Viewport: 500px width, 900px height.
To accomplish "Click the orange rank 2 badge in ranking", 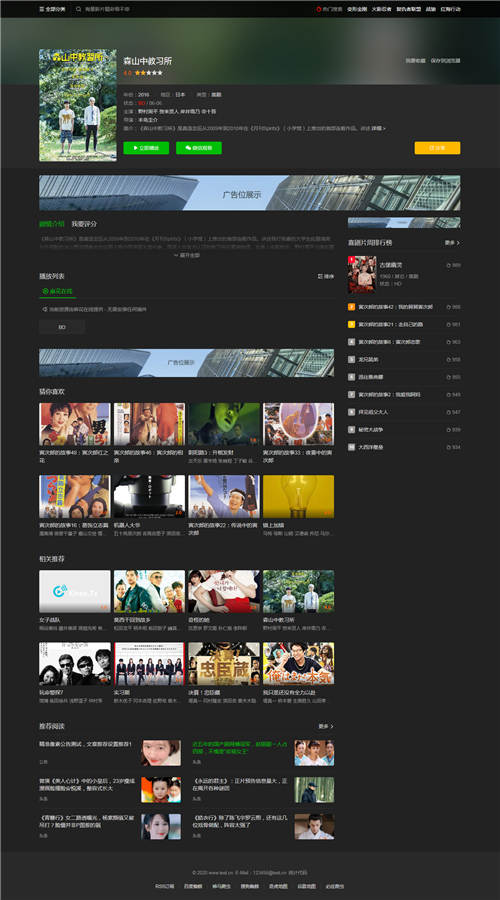I will pyautogui.click(x=352, y=307).
